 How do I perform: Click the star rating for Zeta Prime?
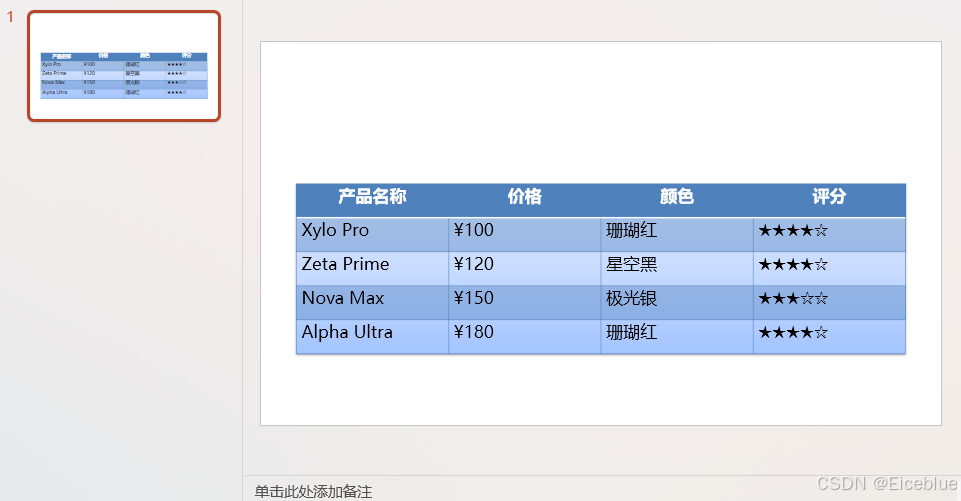click(x=829, y=269)
